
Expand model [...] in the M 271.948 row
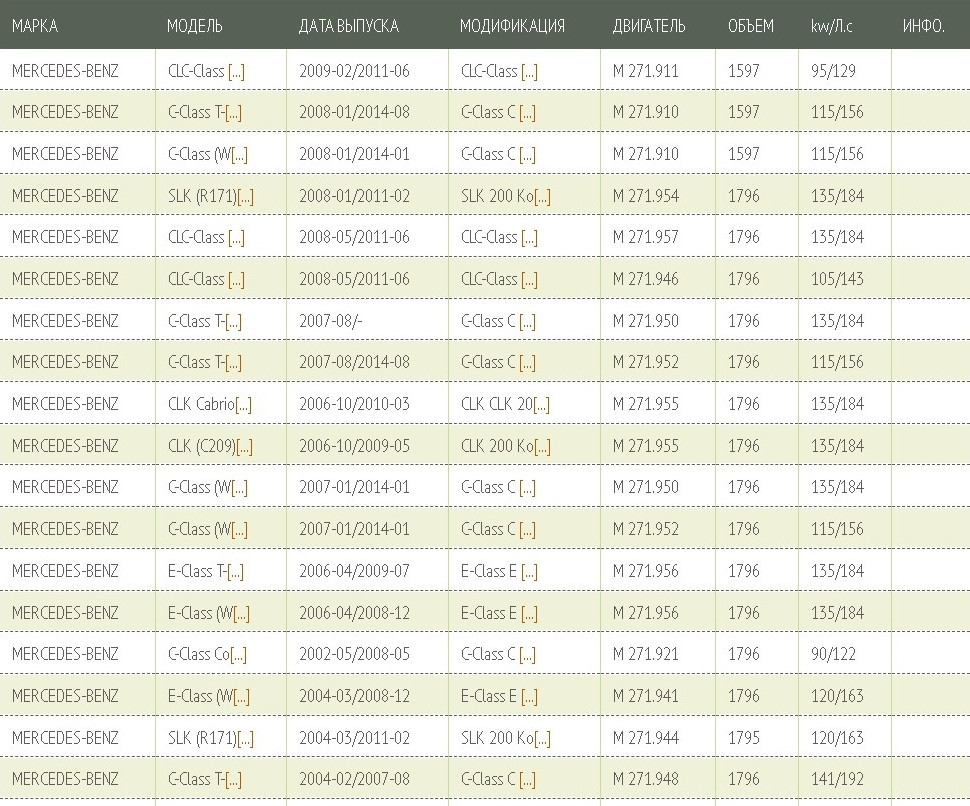[x=233, y=780]
